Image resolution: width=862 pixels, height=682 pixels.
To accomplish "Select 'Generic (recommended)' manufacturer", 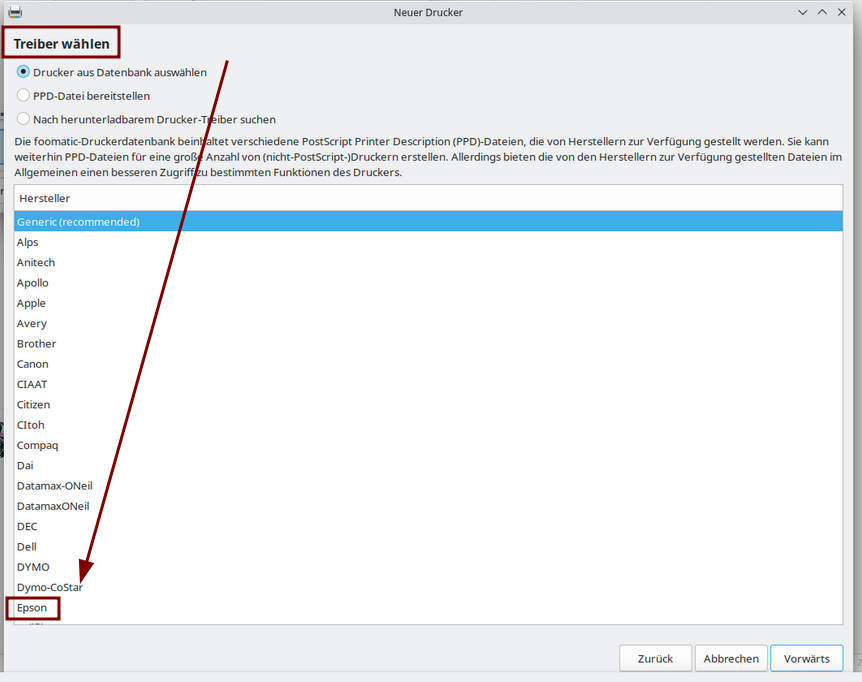I will [x=428, y=221].
